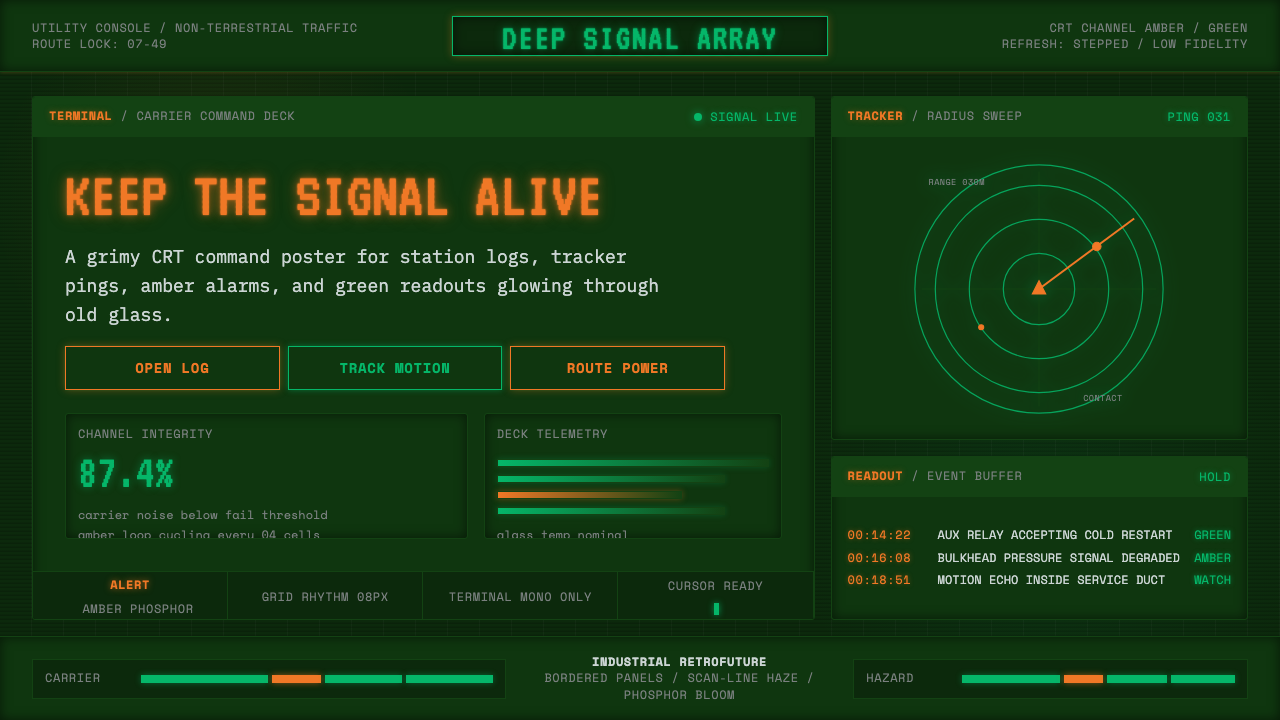Select the 00:18:51 event timestamp

pyautogui.click(x=879, y=580)
